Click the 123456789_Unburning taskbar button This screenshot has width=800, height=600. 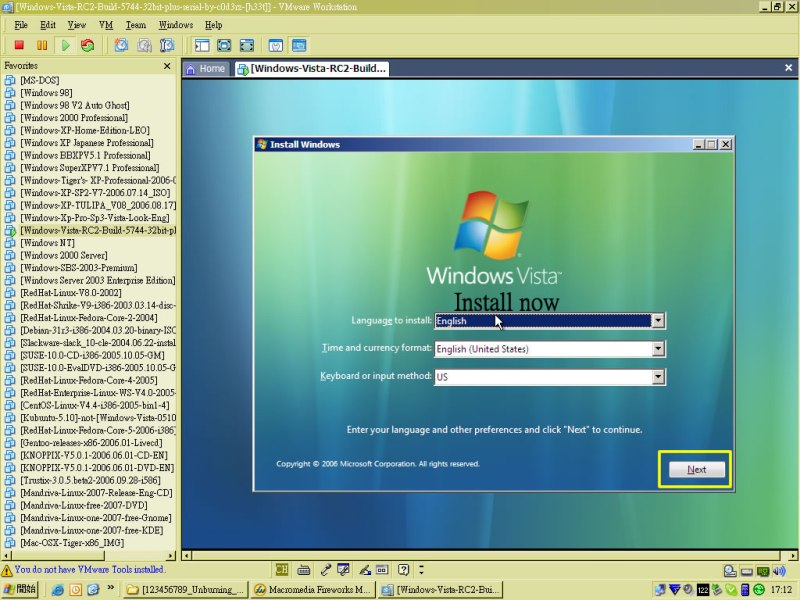click(x=186, y=590)
